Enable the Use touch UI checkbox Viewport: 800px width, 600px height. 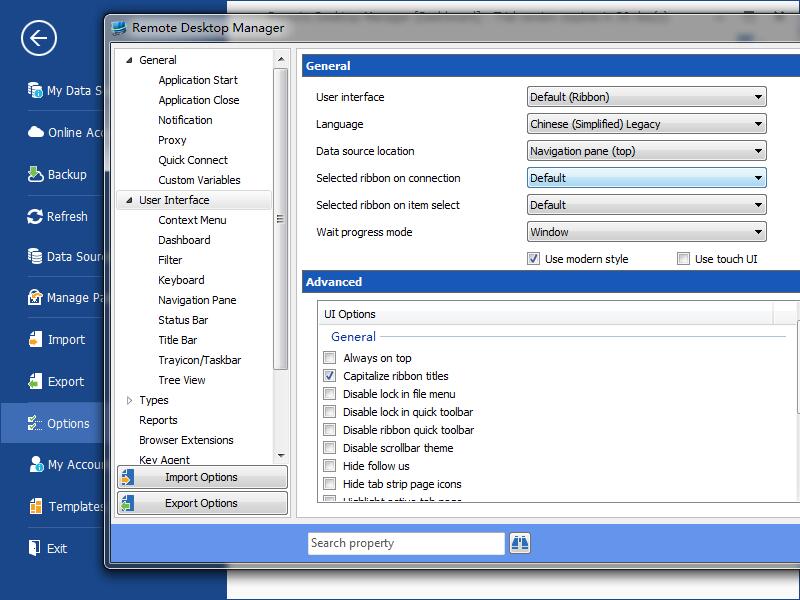pyautogui.click(x=683, y=259)
